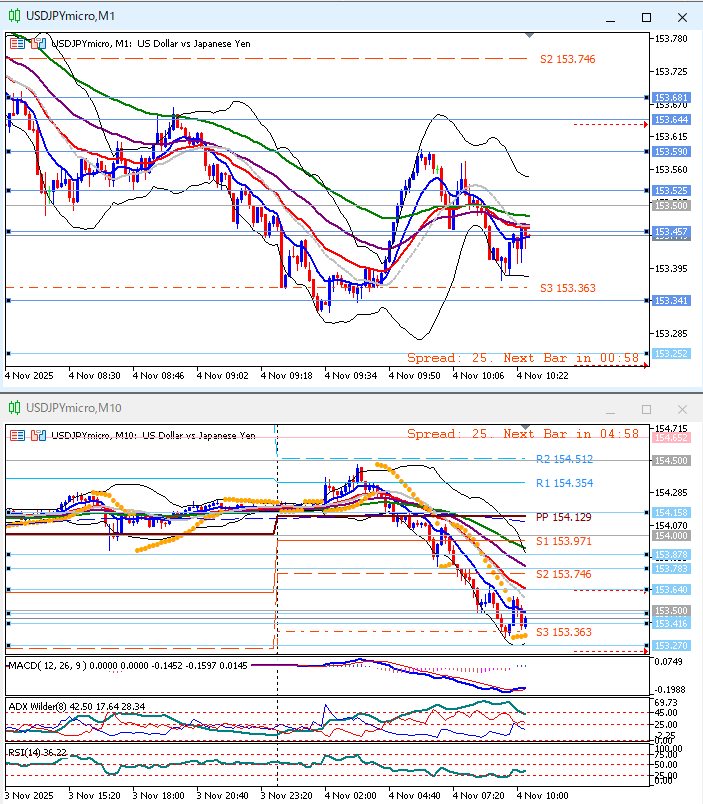Select the chart shift triangle on M1 chart
This screenshot has width=703, height=804.
click(531, 35)
